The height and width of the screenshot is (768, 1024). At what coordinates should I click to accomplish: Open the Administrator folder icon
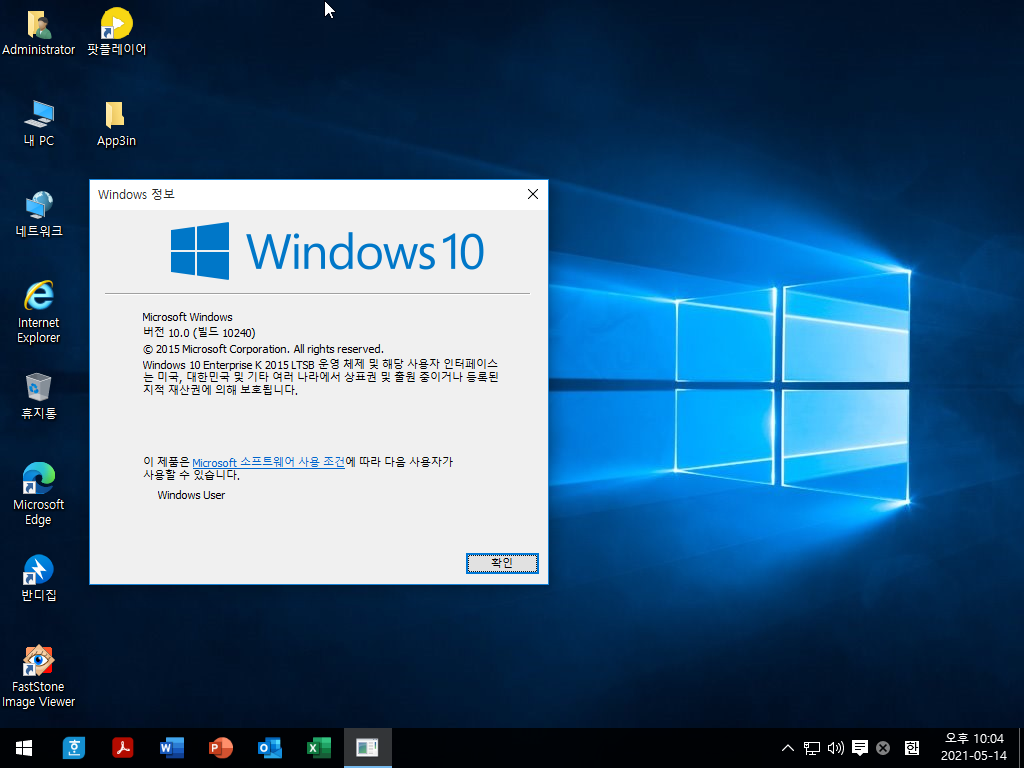[x=39, y=33]
